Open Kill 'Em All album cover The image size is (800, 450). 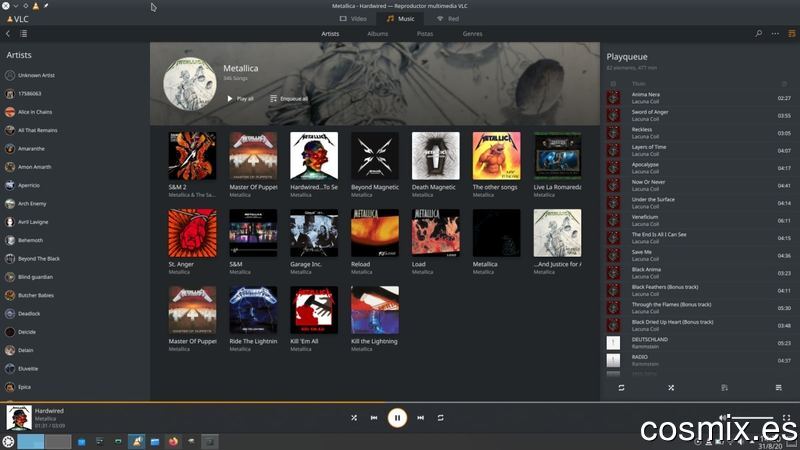coord(314,310)
